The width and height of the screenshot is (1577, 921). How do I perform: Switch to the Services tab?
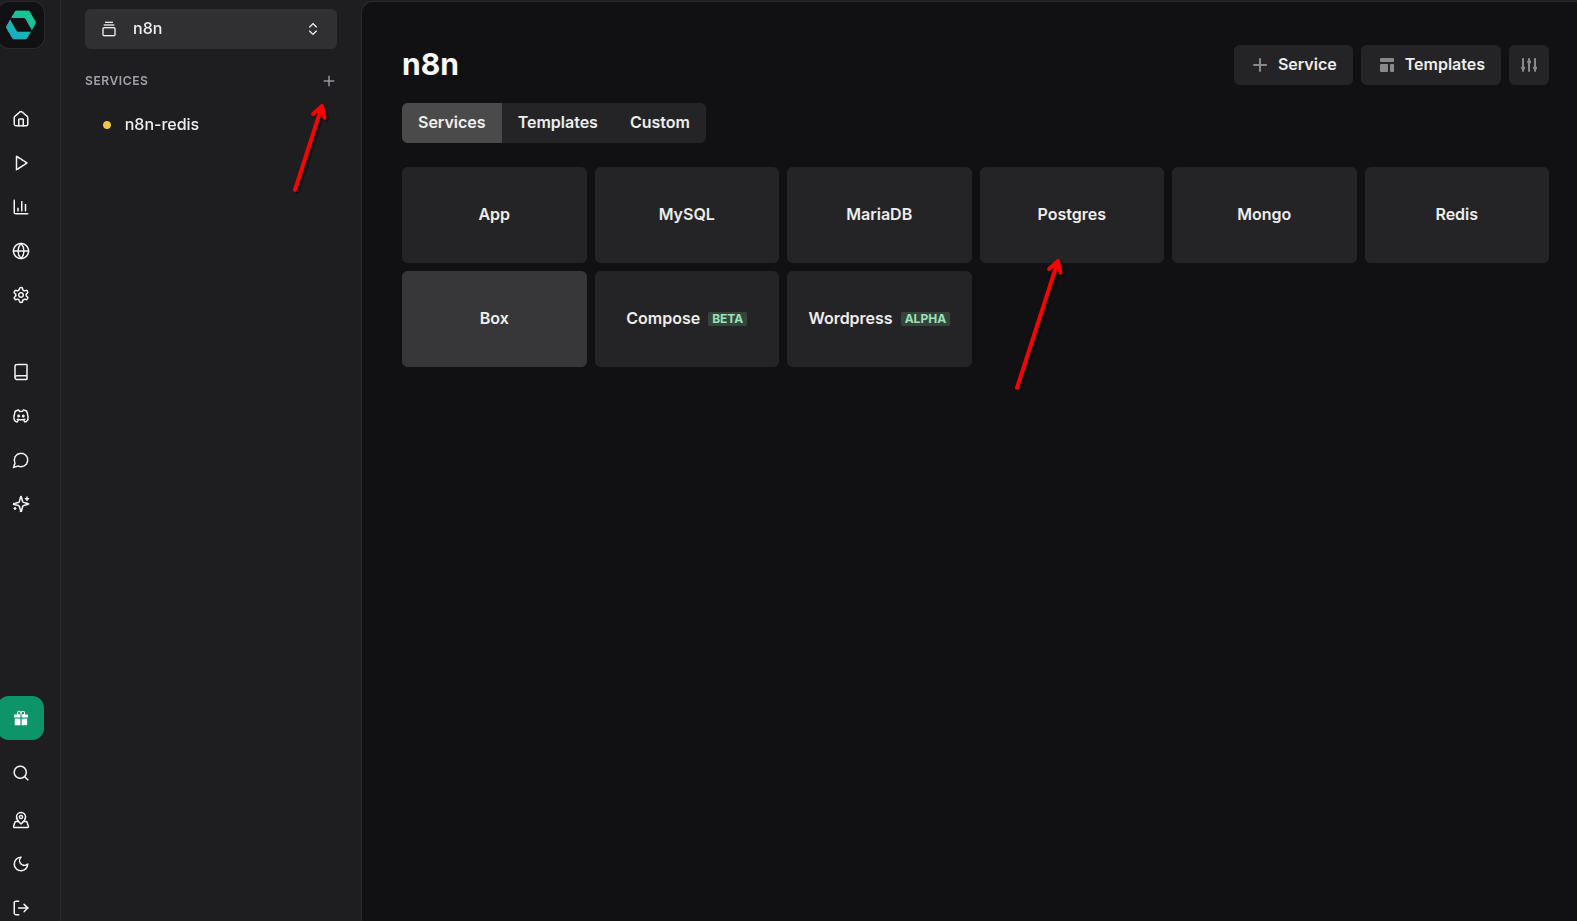452,123
